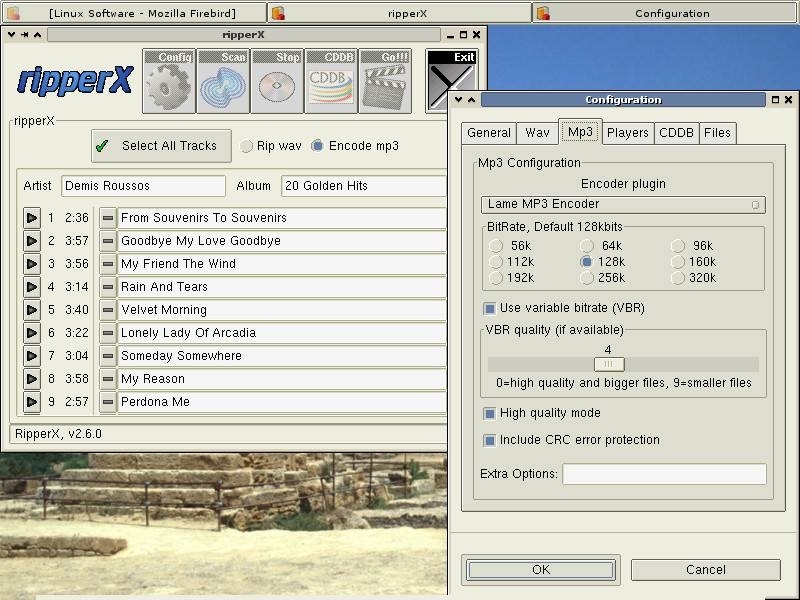The image size is (800, 600).
Task: Play track 6 Lonely Lady Of Arcadia
Action: (x=32, y=333)
